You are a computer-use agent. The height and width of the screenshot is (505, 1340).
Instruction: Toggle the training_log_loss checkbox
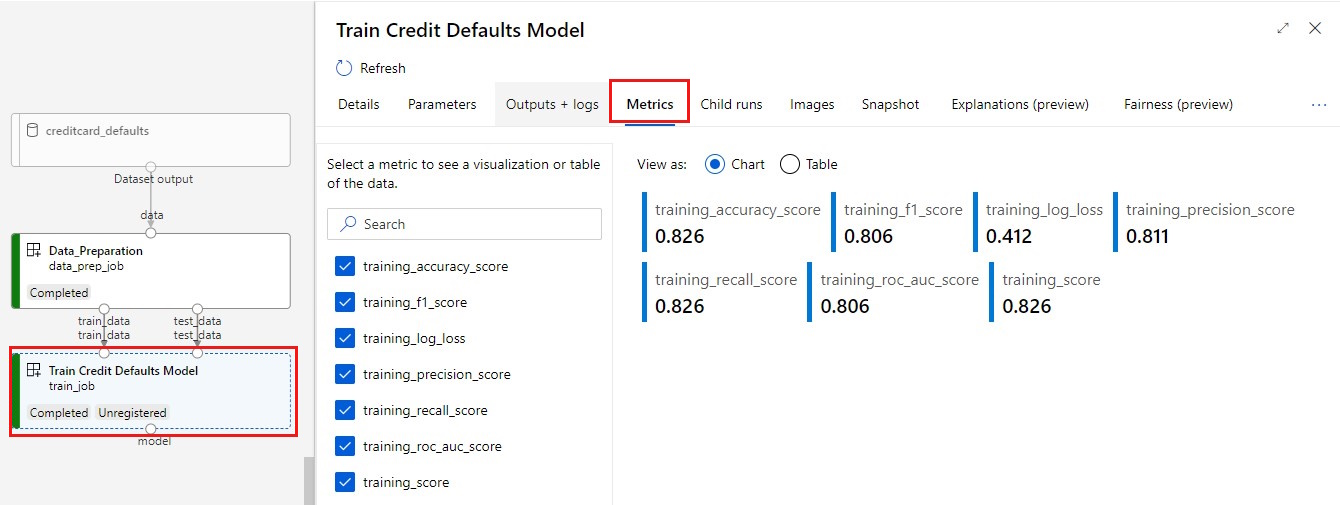pyautogui.click(x=345, y=338)
